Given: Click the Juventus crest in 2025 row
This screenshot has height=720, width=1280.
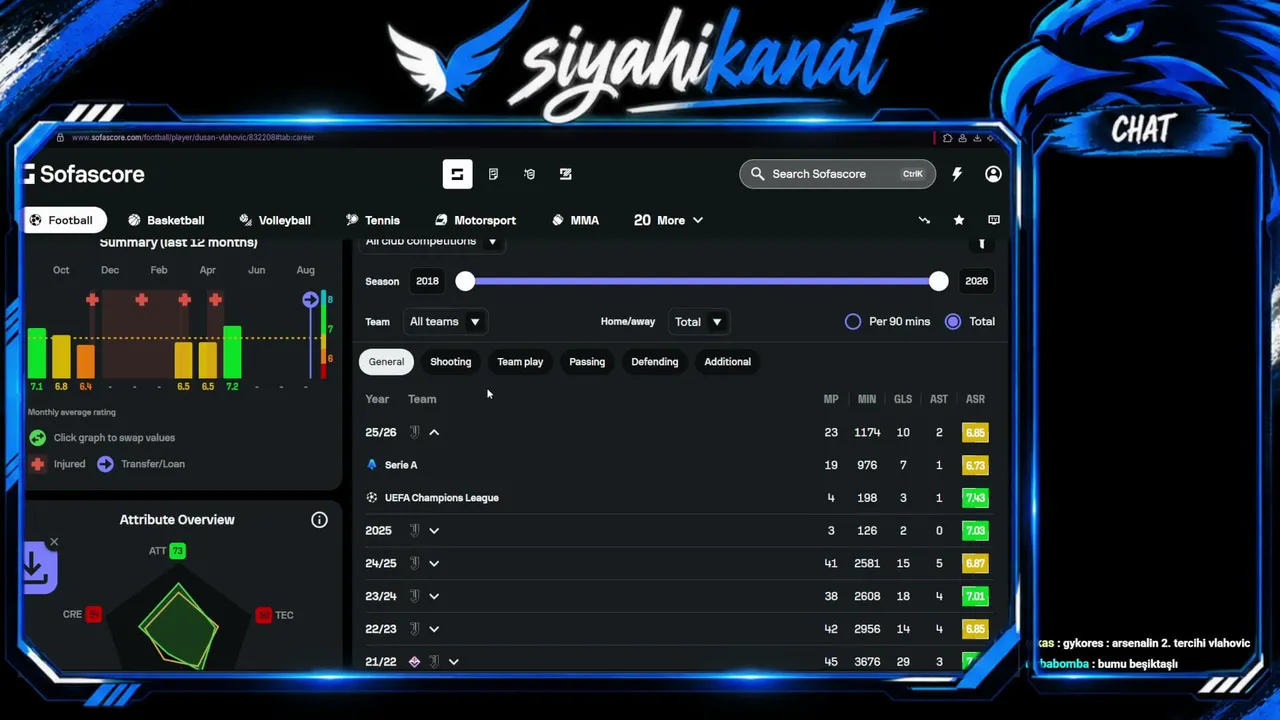Looking at the screenshot, I should (x=414, y=531).
